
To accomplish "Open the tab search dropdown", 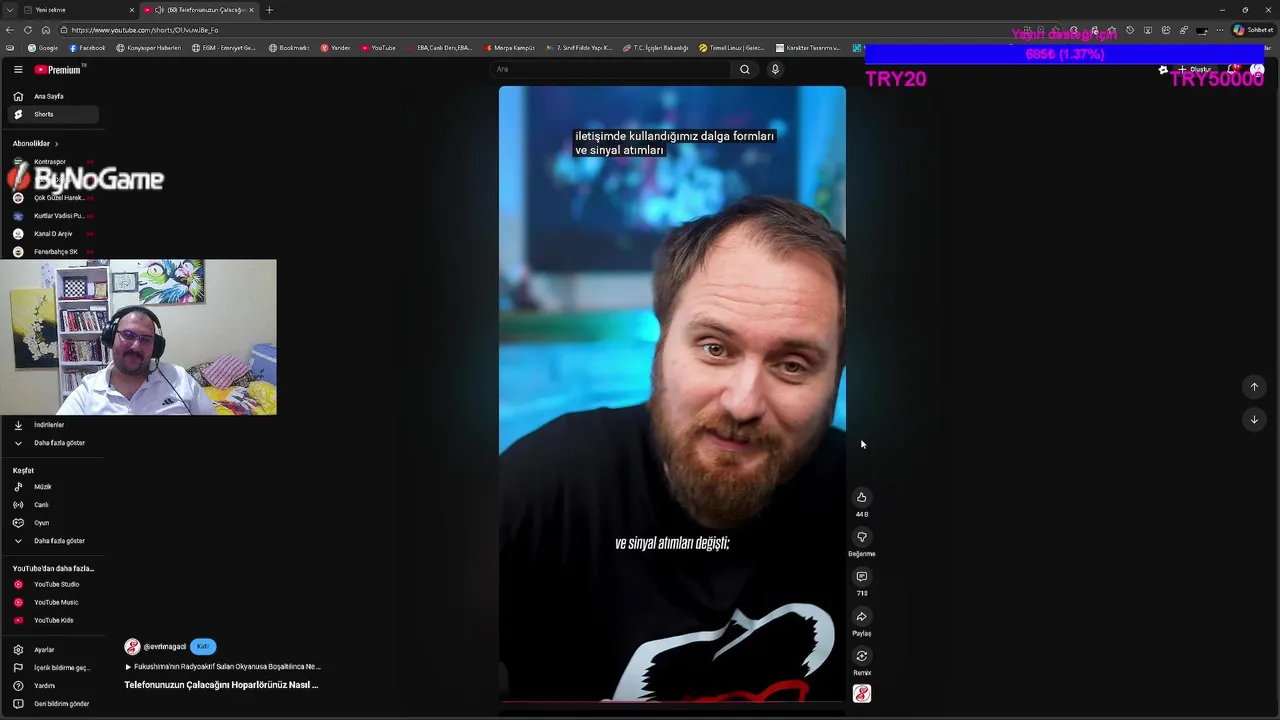I will pyautogui.click(x=9, y=10).
